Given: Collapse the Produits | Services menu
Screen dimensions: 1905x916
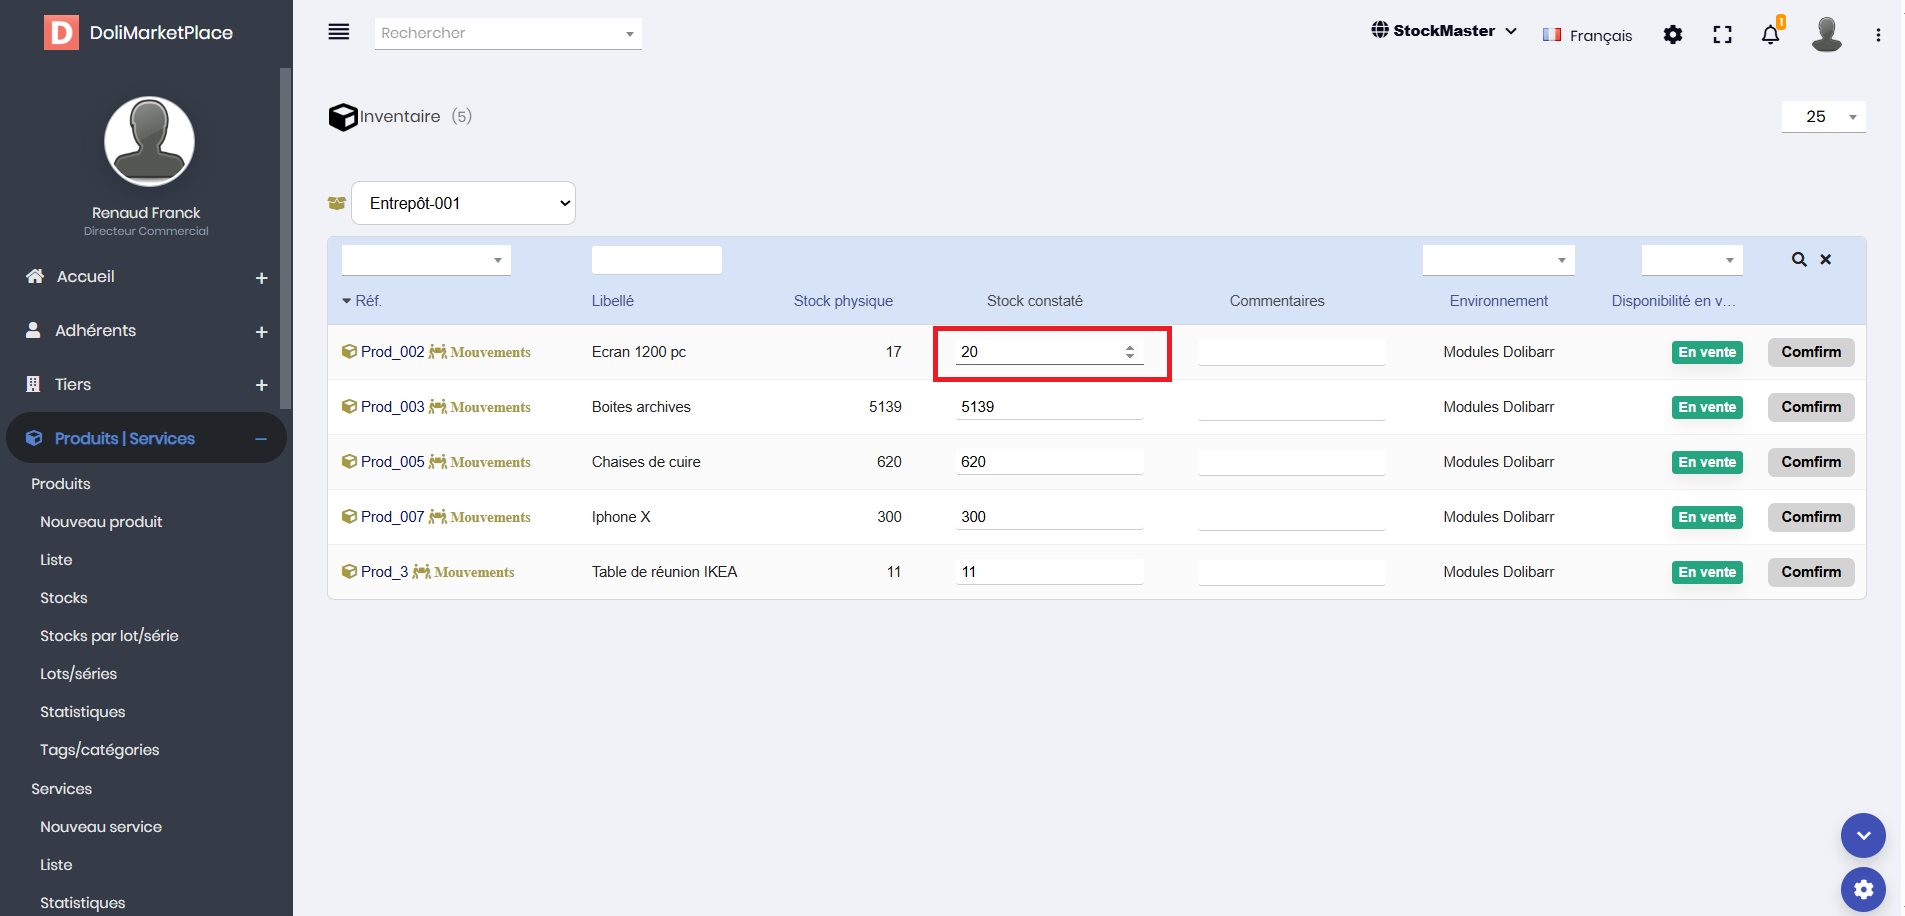Looking at the screenshot, I should coord(261,439).
